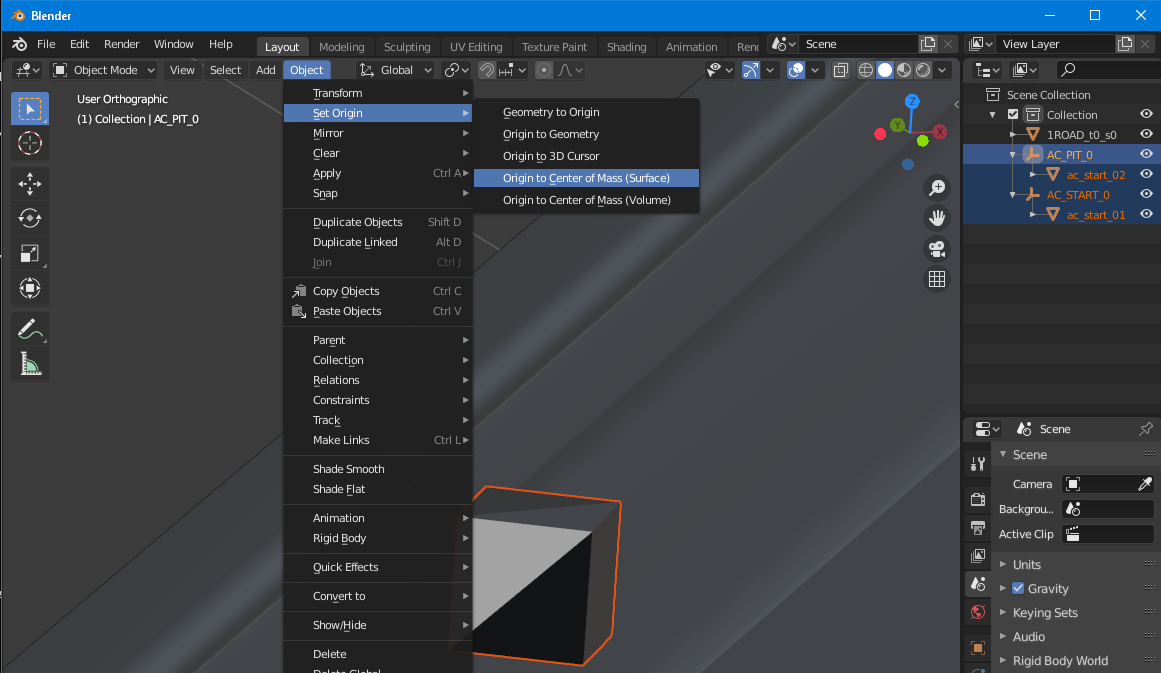Select the Rotate tool
1161x673 pixels.
tap(30, 218)
